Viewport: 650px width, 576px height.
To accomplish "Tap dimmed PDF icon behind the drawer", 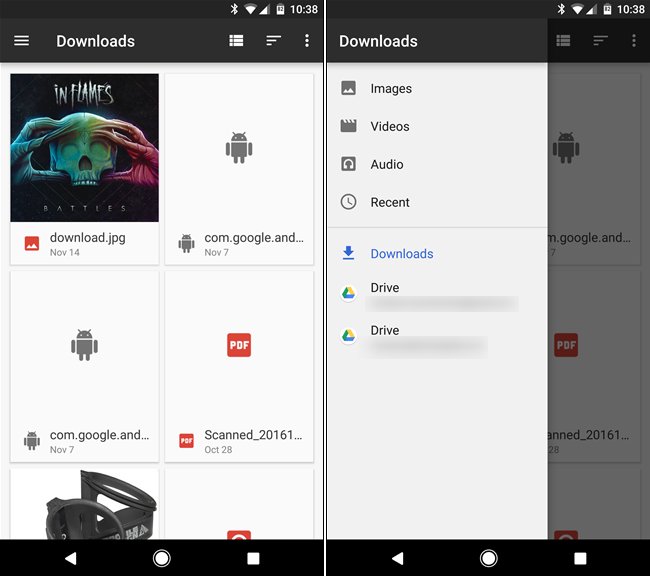I will point(566,345).
